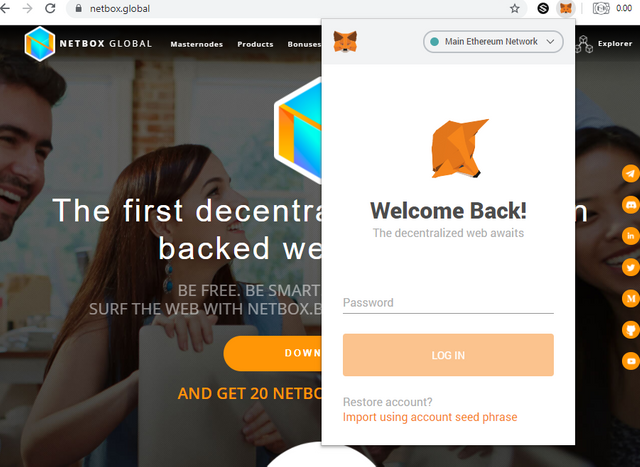Open the GitHub social icon
Screen dimensions: 640x467
pos(630,330)
